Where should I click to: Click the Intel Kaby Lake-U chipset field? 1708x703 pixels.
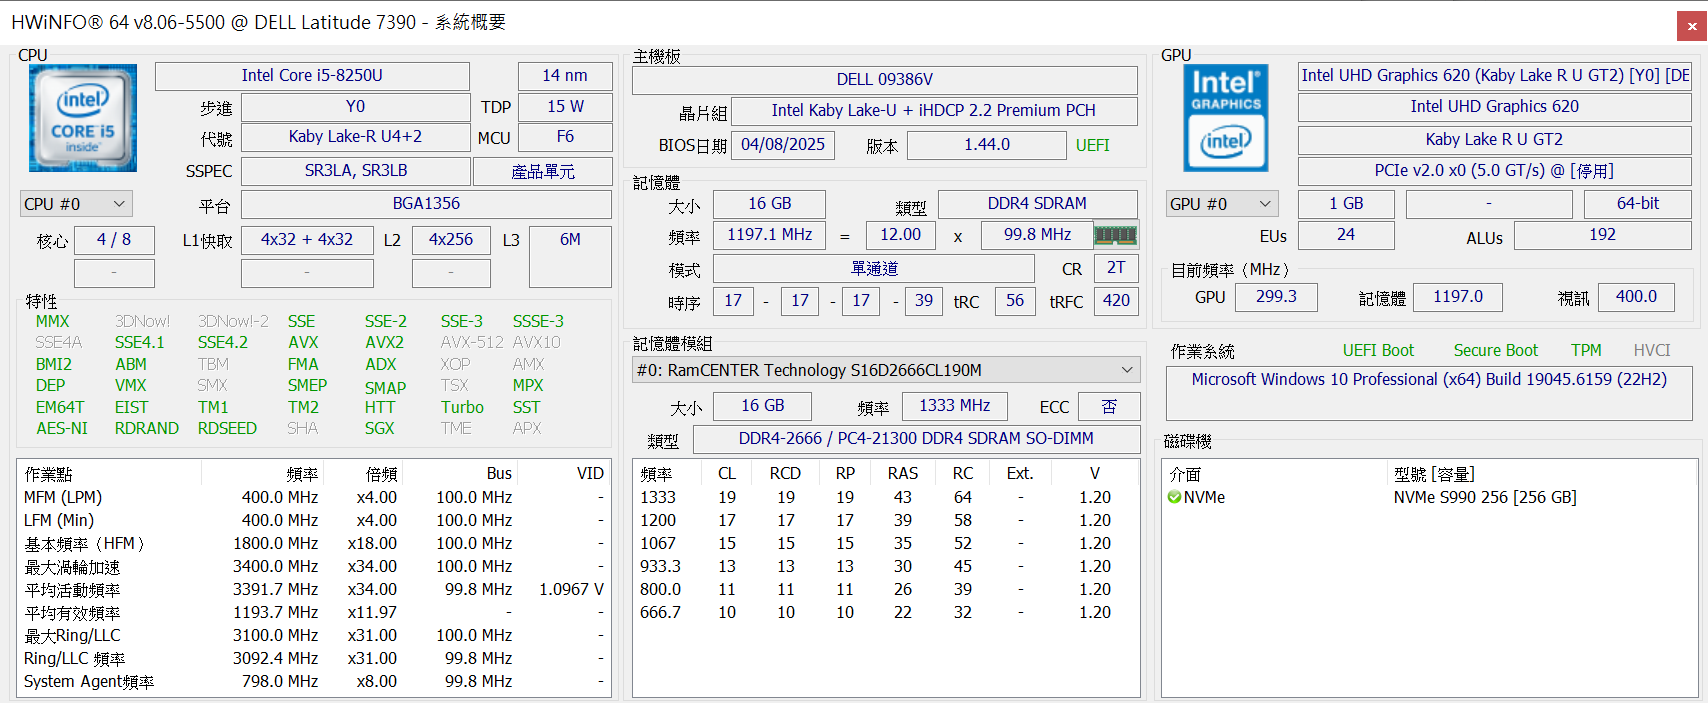coord(934,111)
